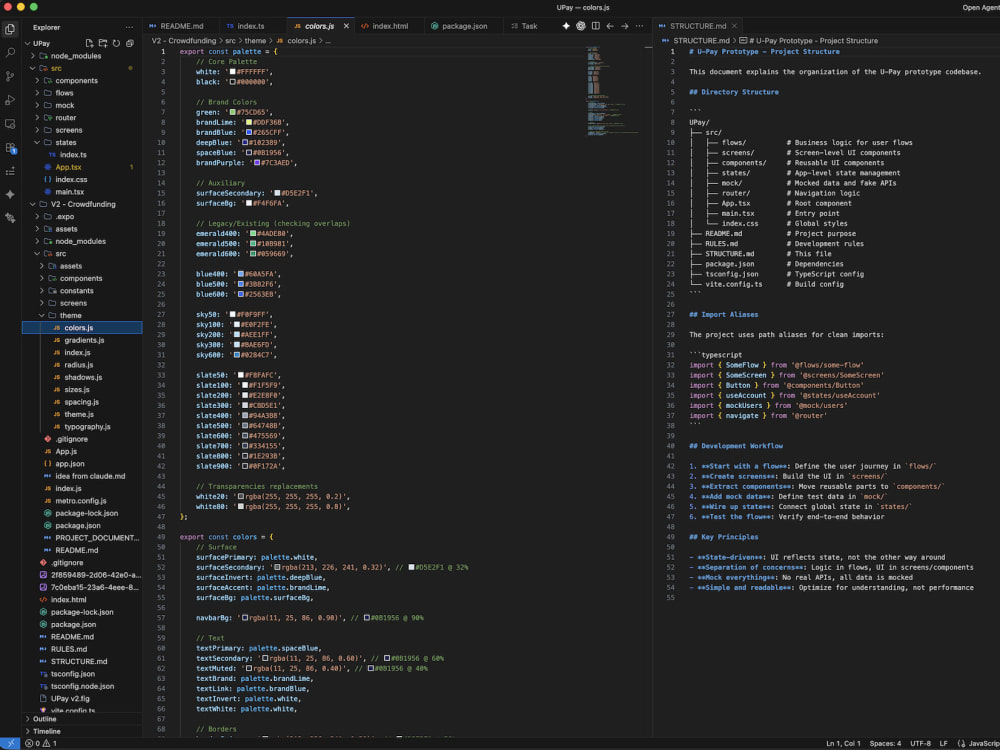Click the brandPurple #7C3AED color swatch

click(x=257, y=163)
